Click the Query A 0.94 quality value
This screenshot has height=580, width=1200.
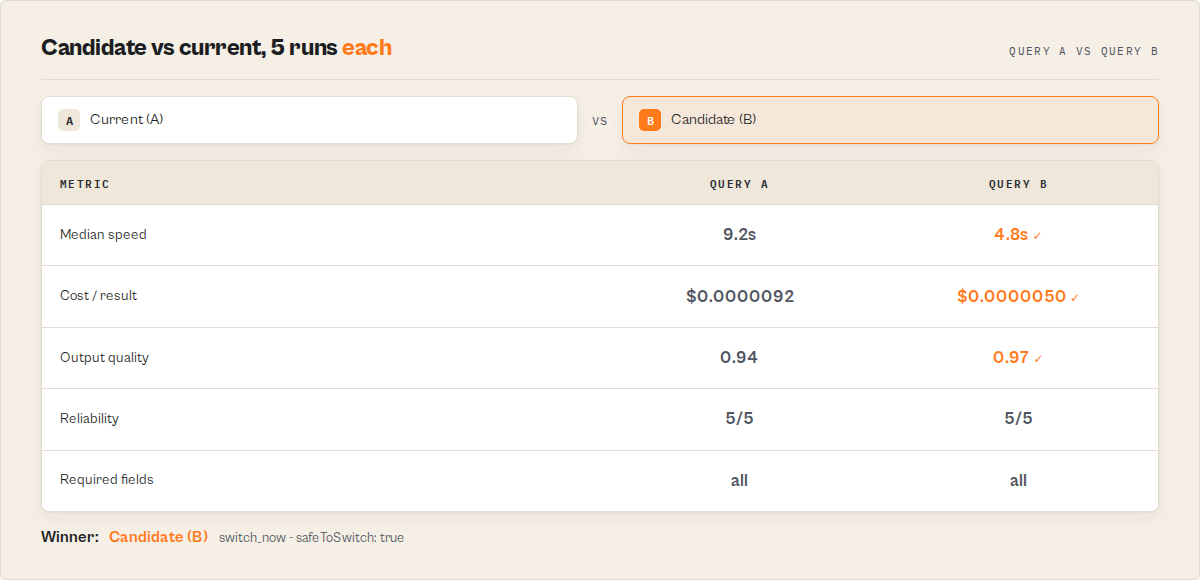click(x=739, y=358)
